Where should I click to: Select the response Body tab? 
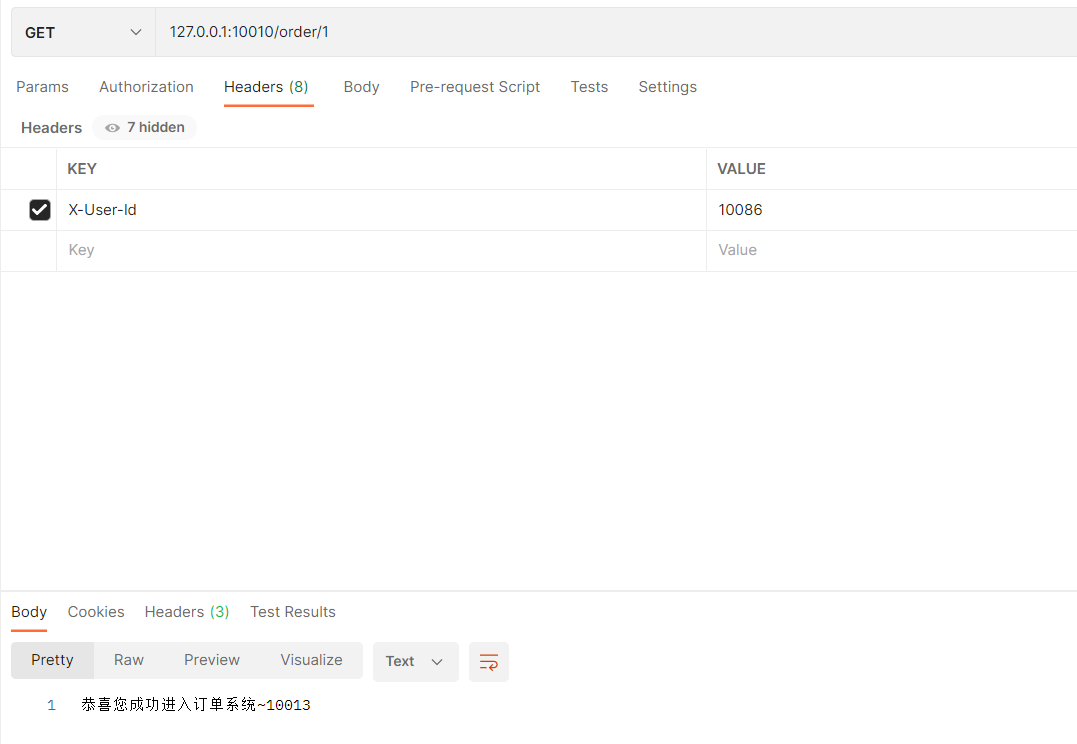pos(29,612)
